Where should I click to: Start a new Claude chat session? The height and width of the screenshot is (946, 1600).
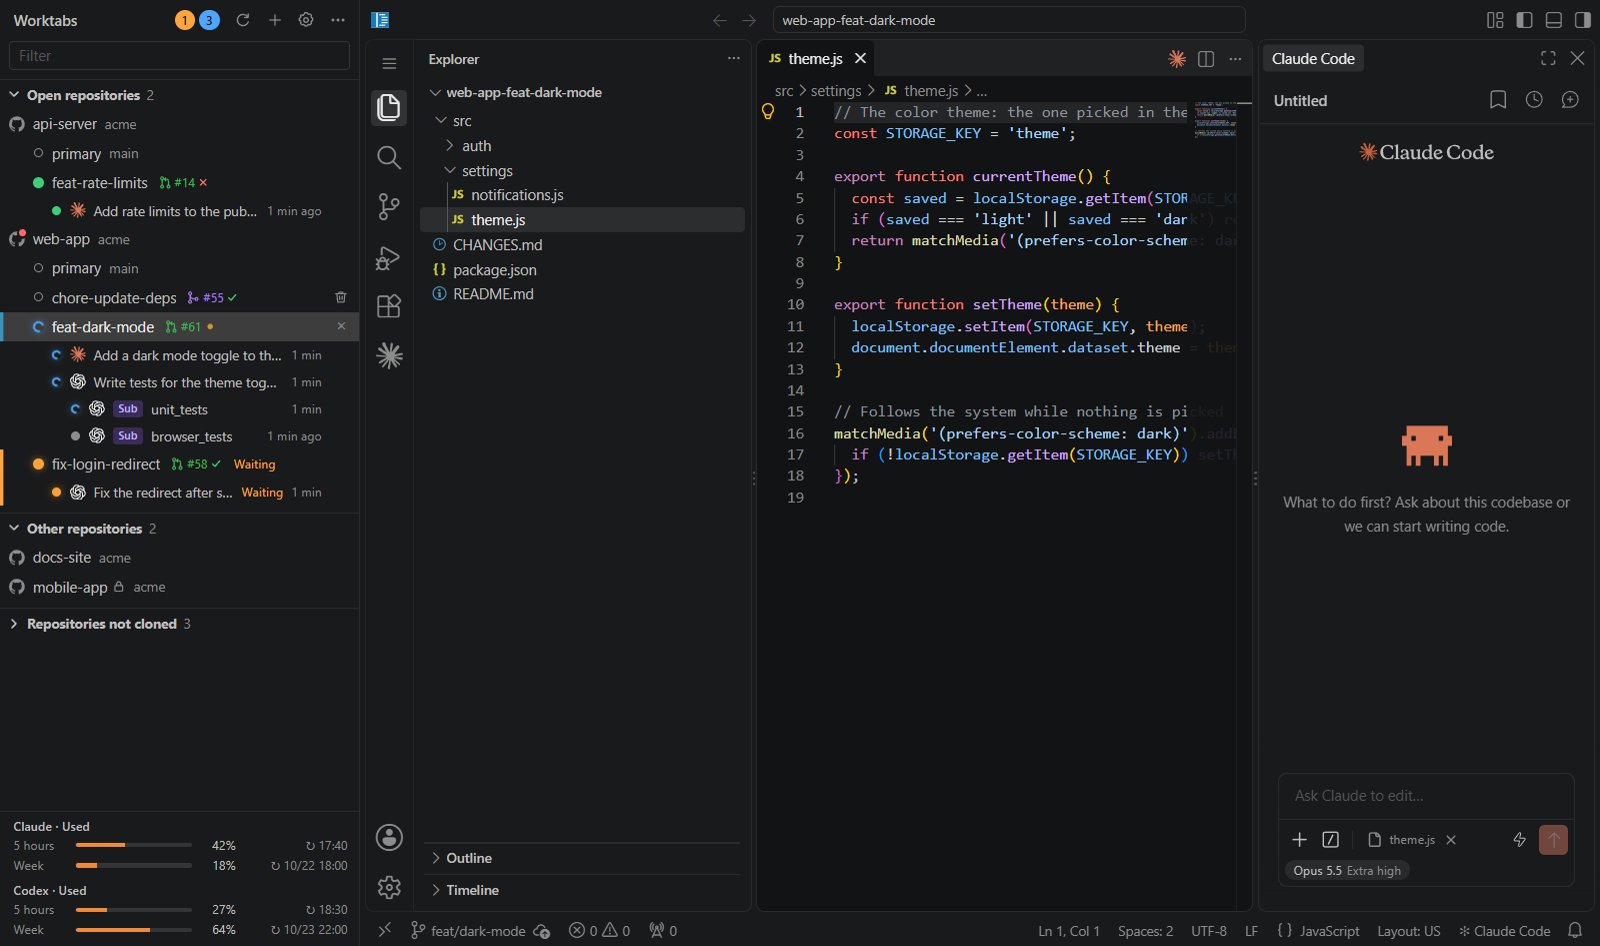coord(1570,100)
